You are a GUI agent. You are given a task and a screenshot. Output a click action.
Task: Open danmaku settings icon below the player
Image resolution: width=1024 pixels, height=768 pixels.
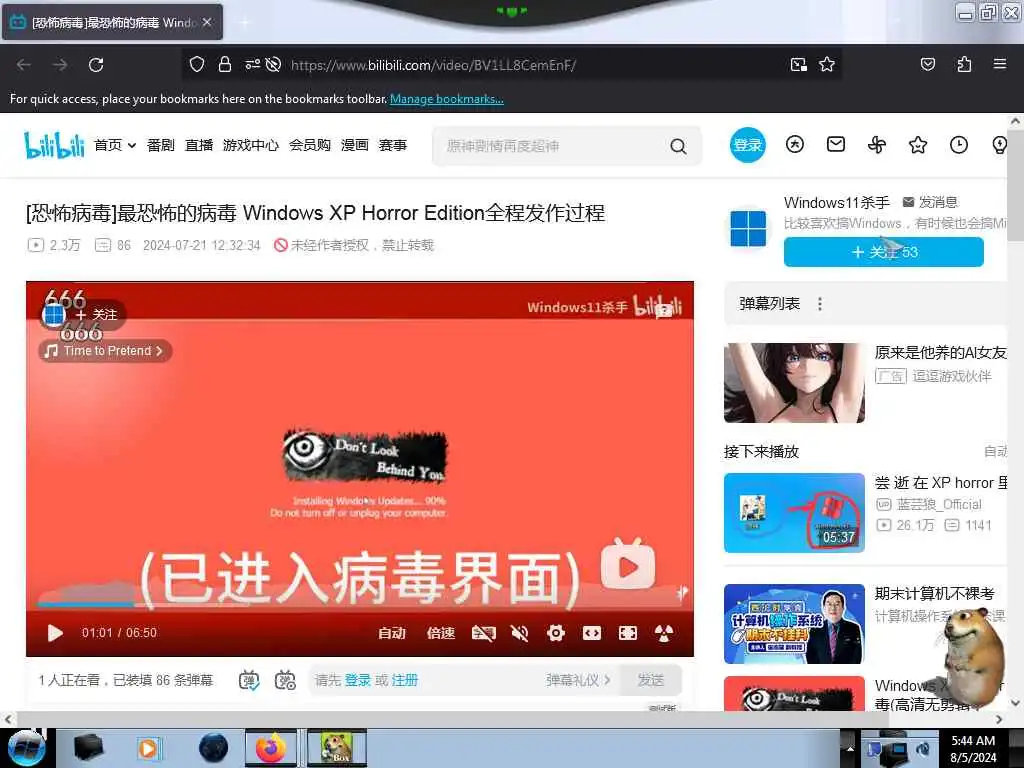(285, 680)
